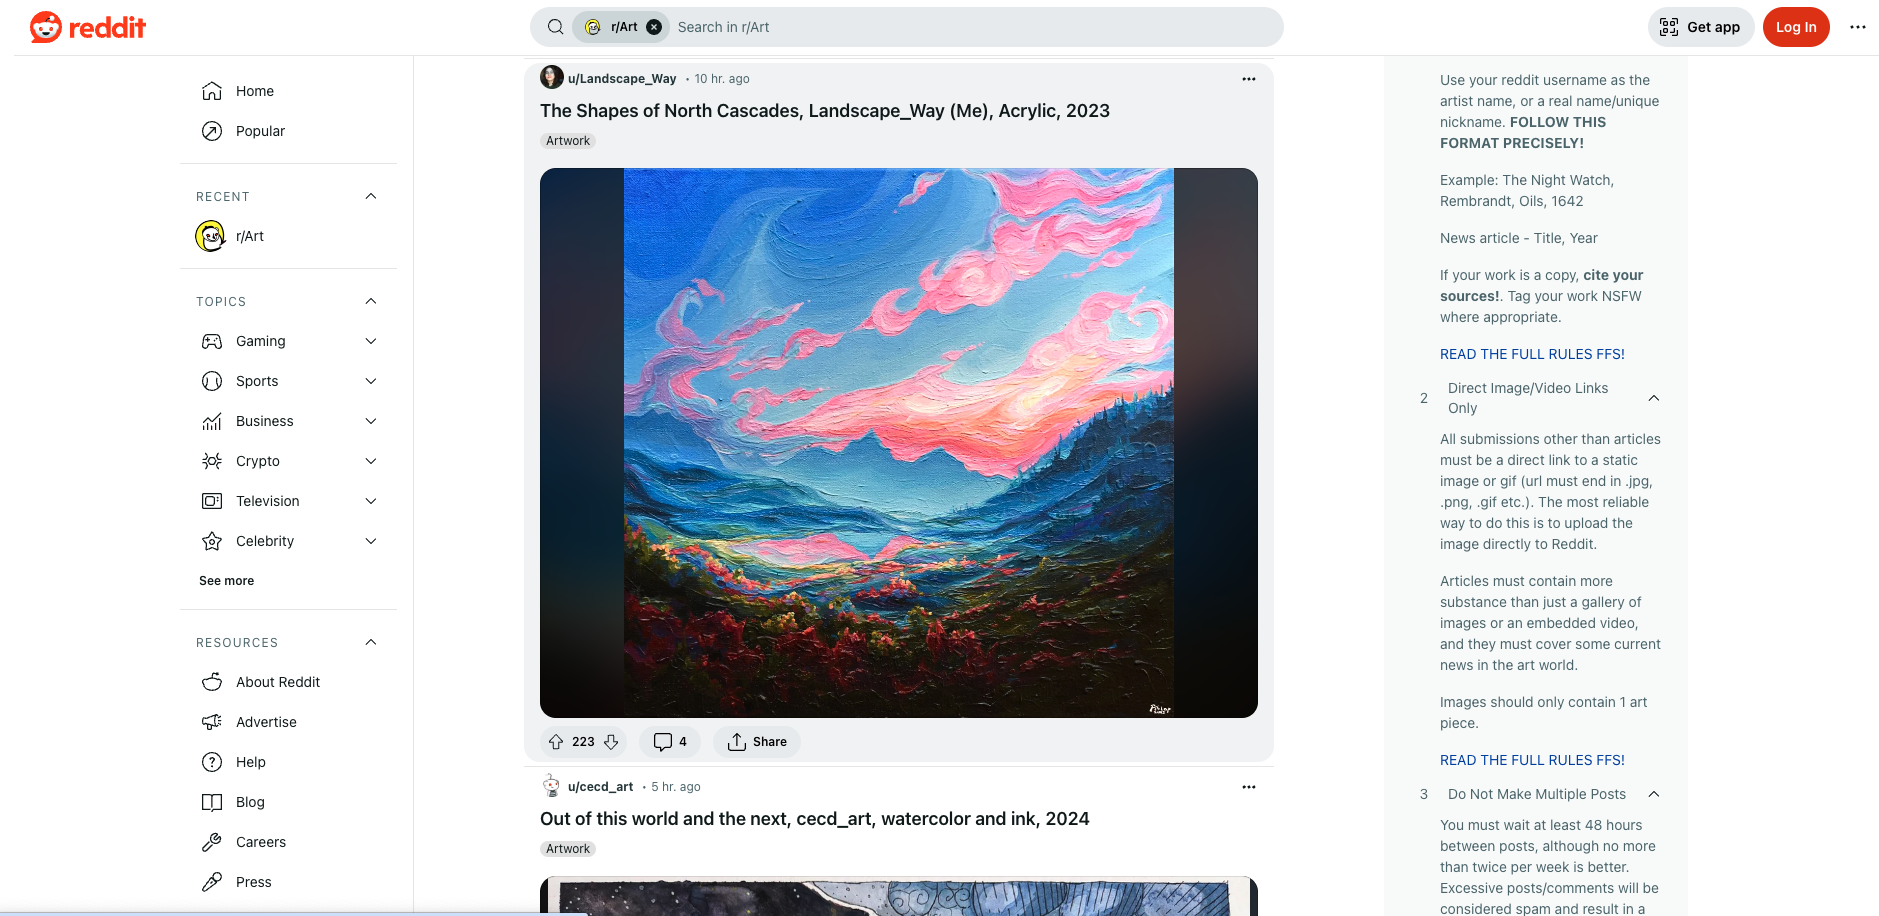Screen dimensions: 1879x916
Task: Open top-right more options menu
Action: (1858, 27)
